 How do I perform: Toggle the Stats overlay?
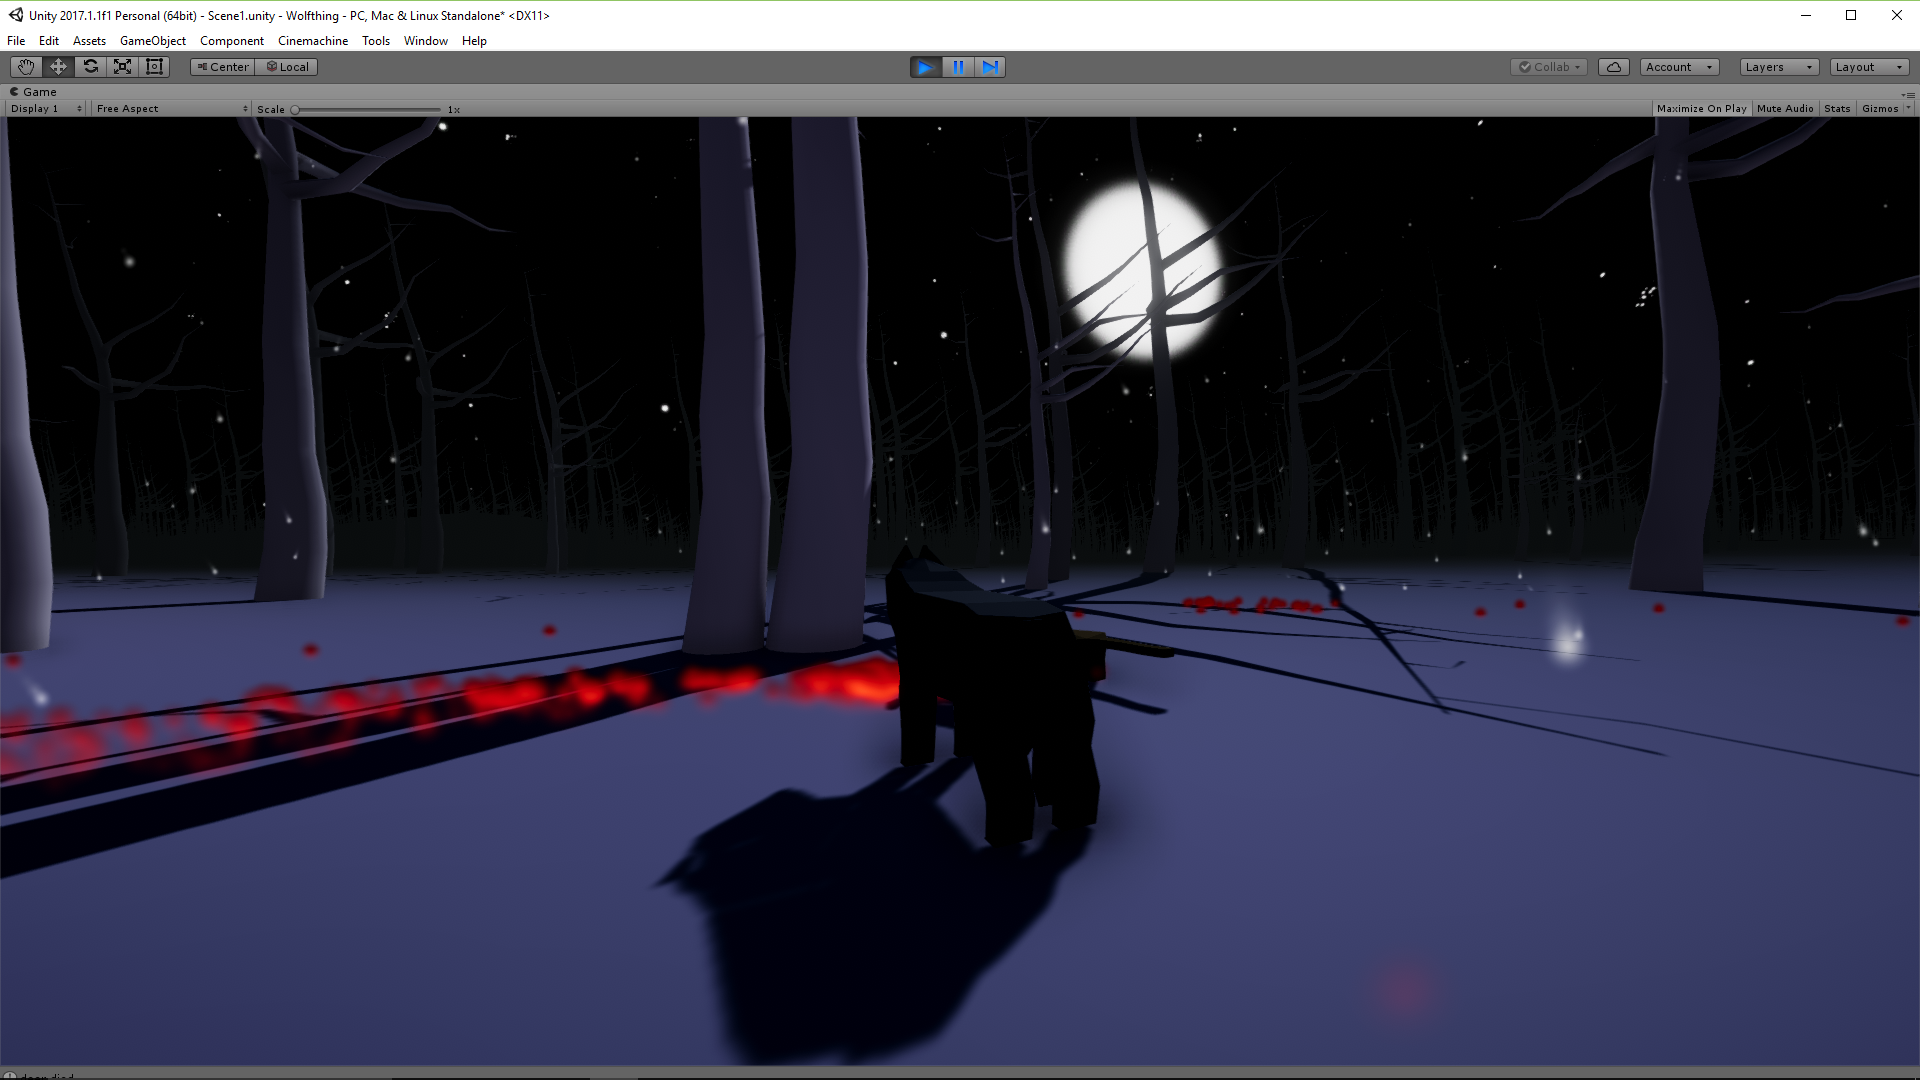[x=1836, y=109]
